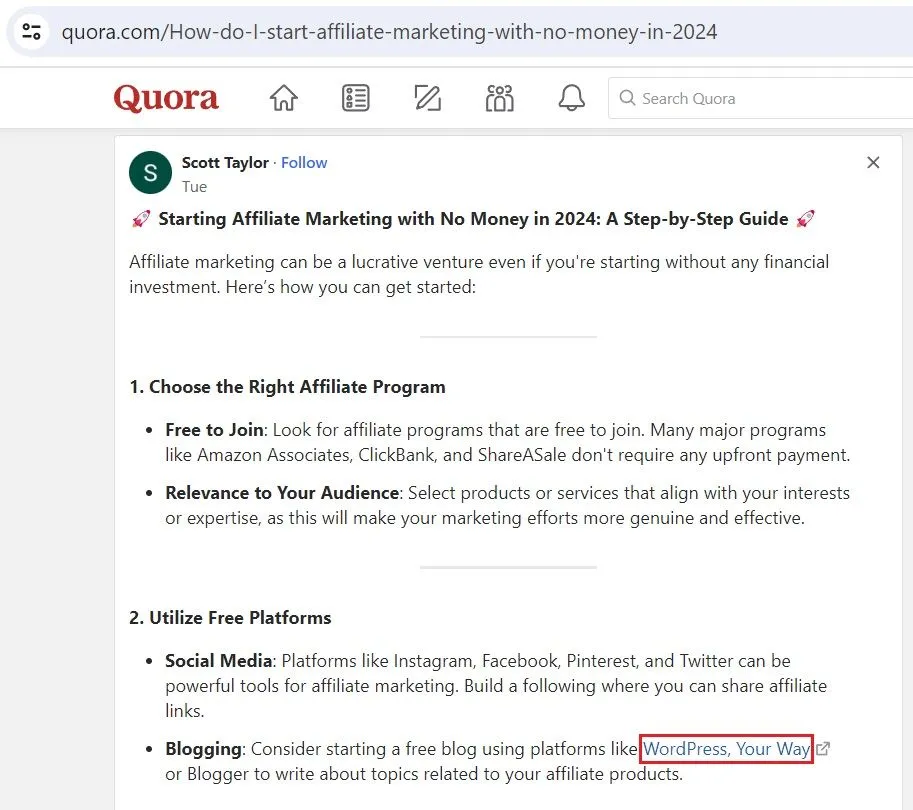Image resolution: width=913 pixels, height=810 pixels.
Task: Click the answer's bold title about starting affiliate marketing
Action: [x=473, y=219]
